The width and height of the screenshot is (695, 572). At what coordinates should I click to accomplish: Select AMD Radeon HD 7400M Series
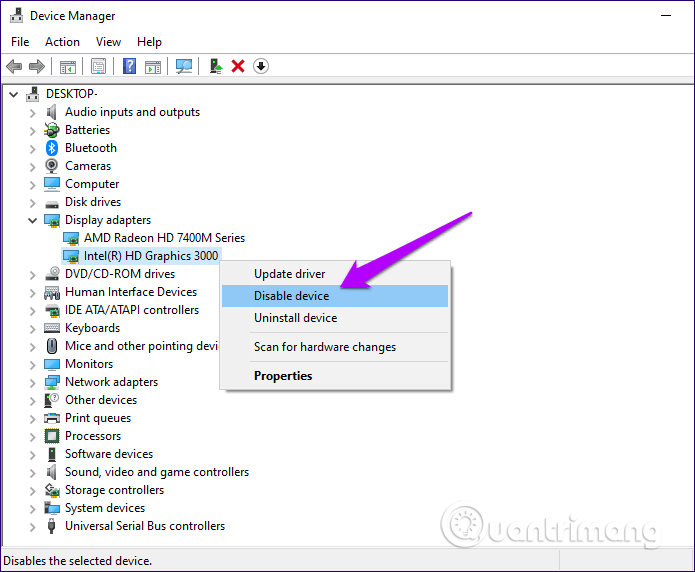point(164,238)
